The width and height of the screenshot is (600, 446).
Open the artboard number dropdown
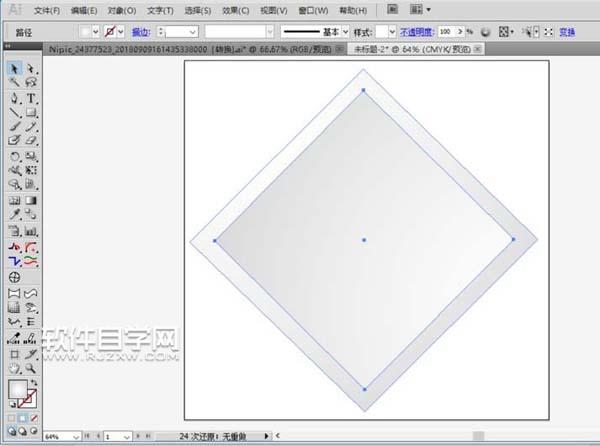point(127,436)
